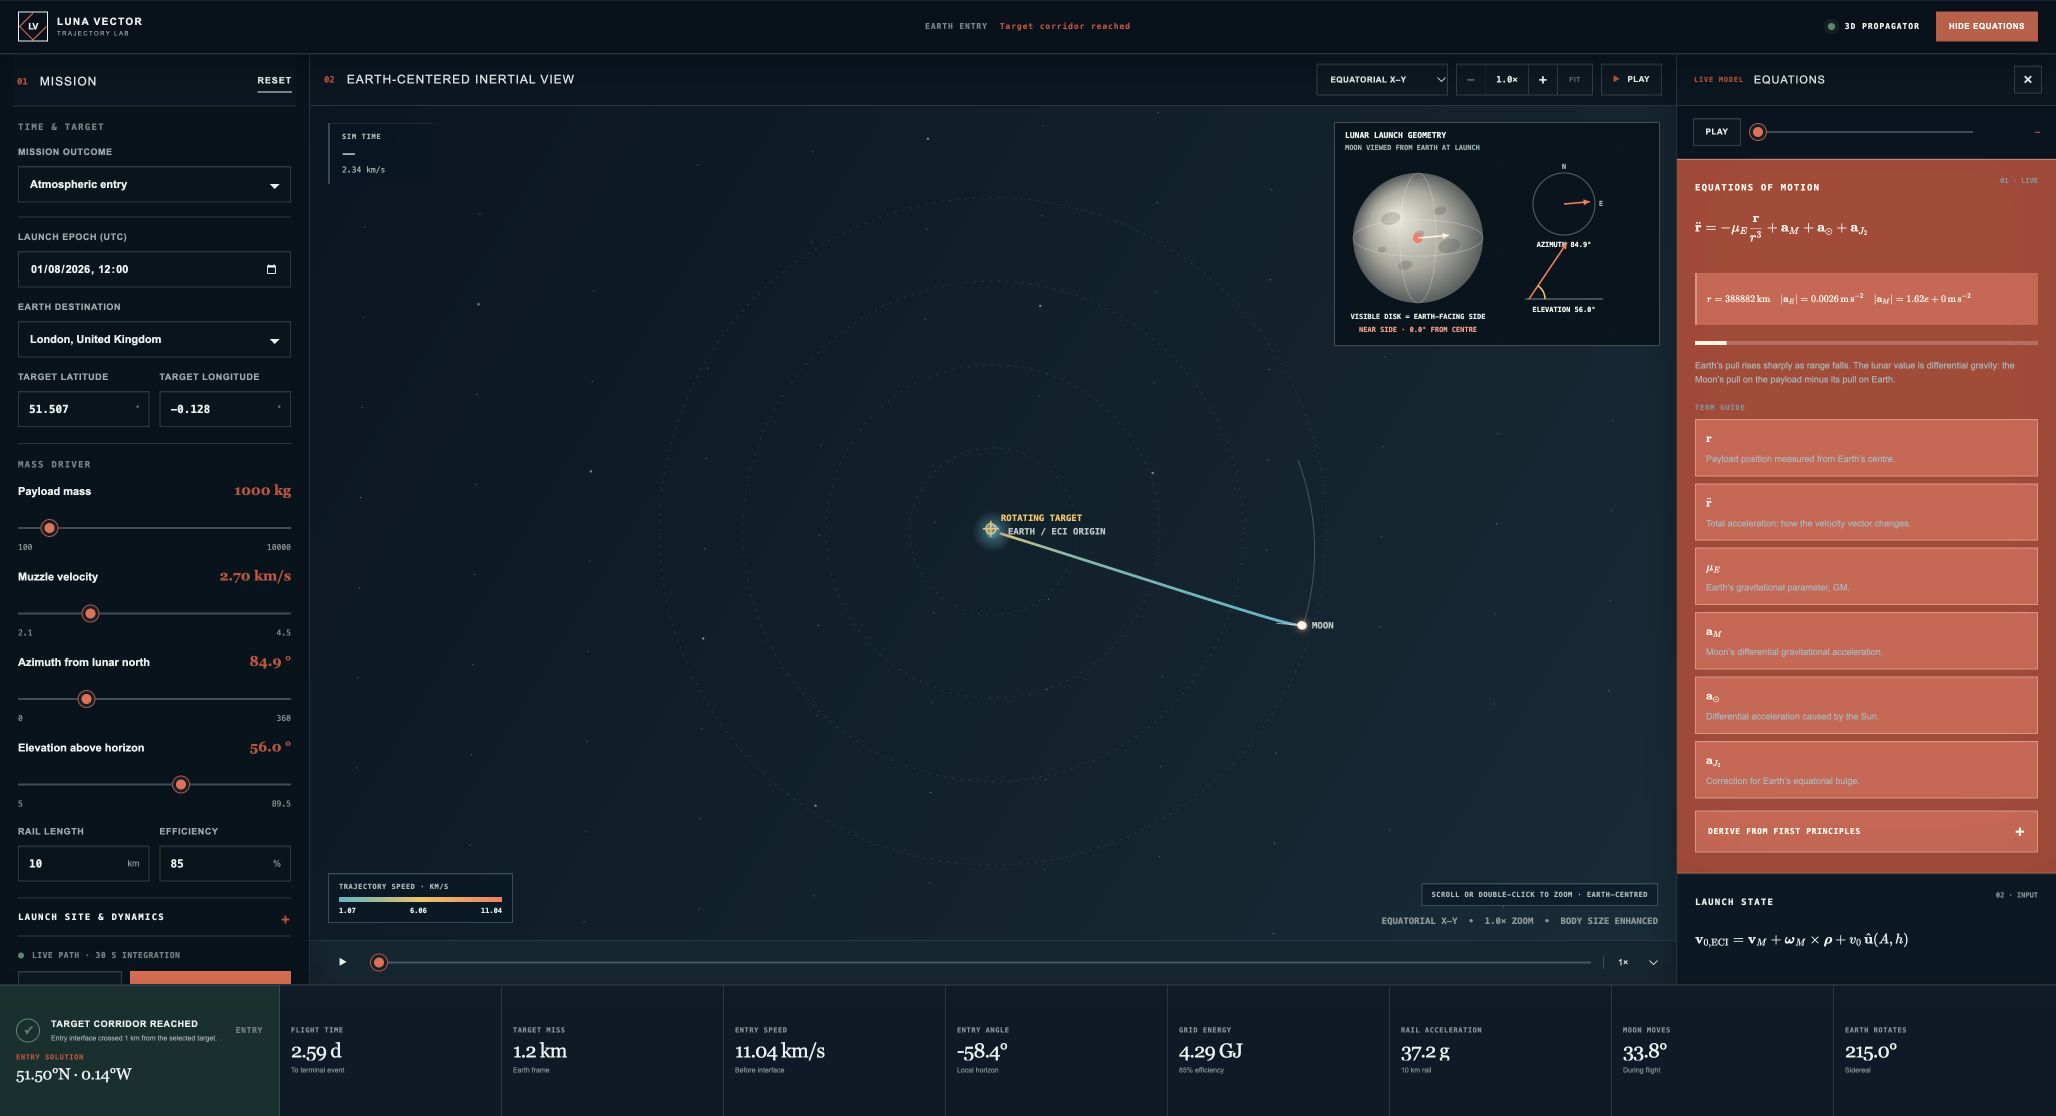Click the Earth gravitational parameter term card
The image size is (2056, 1116).
tap(1866, 576)
